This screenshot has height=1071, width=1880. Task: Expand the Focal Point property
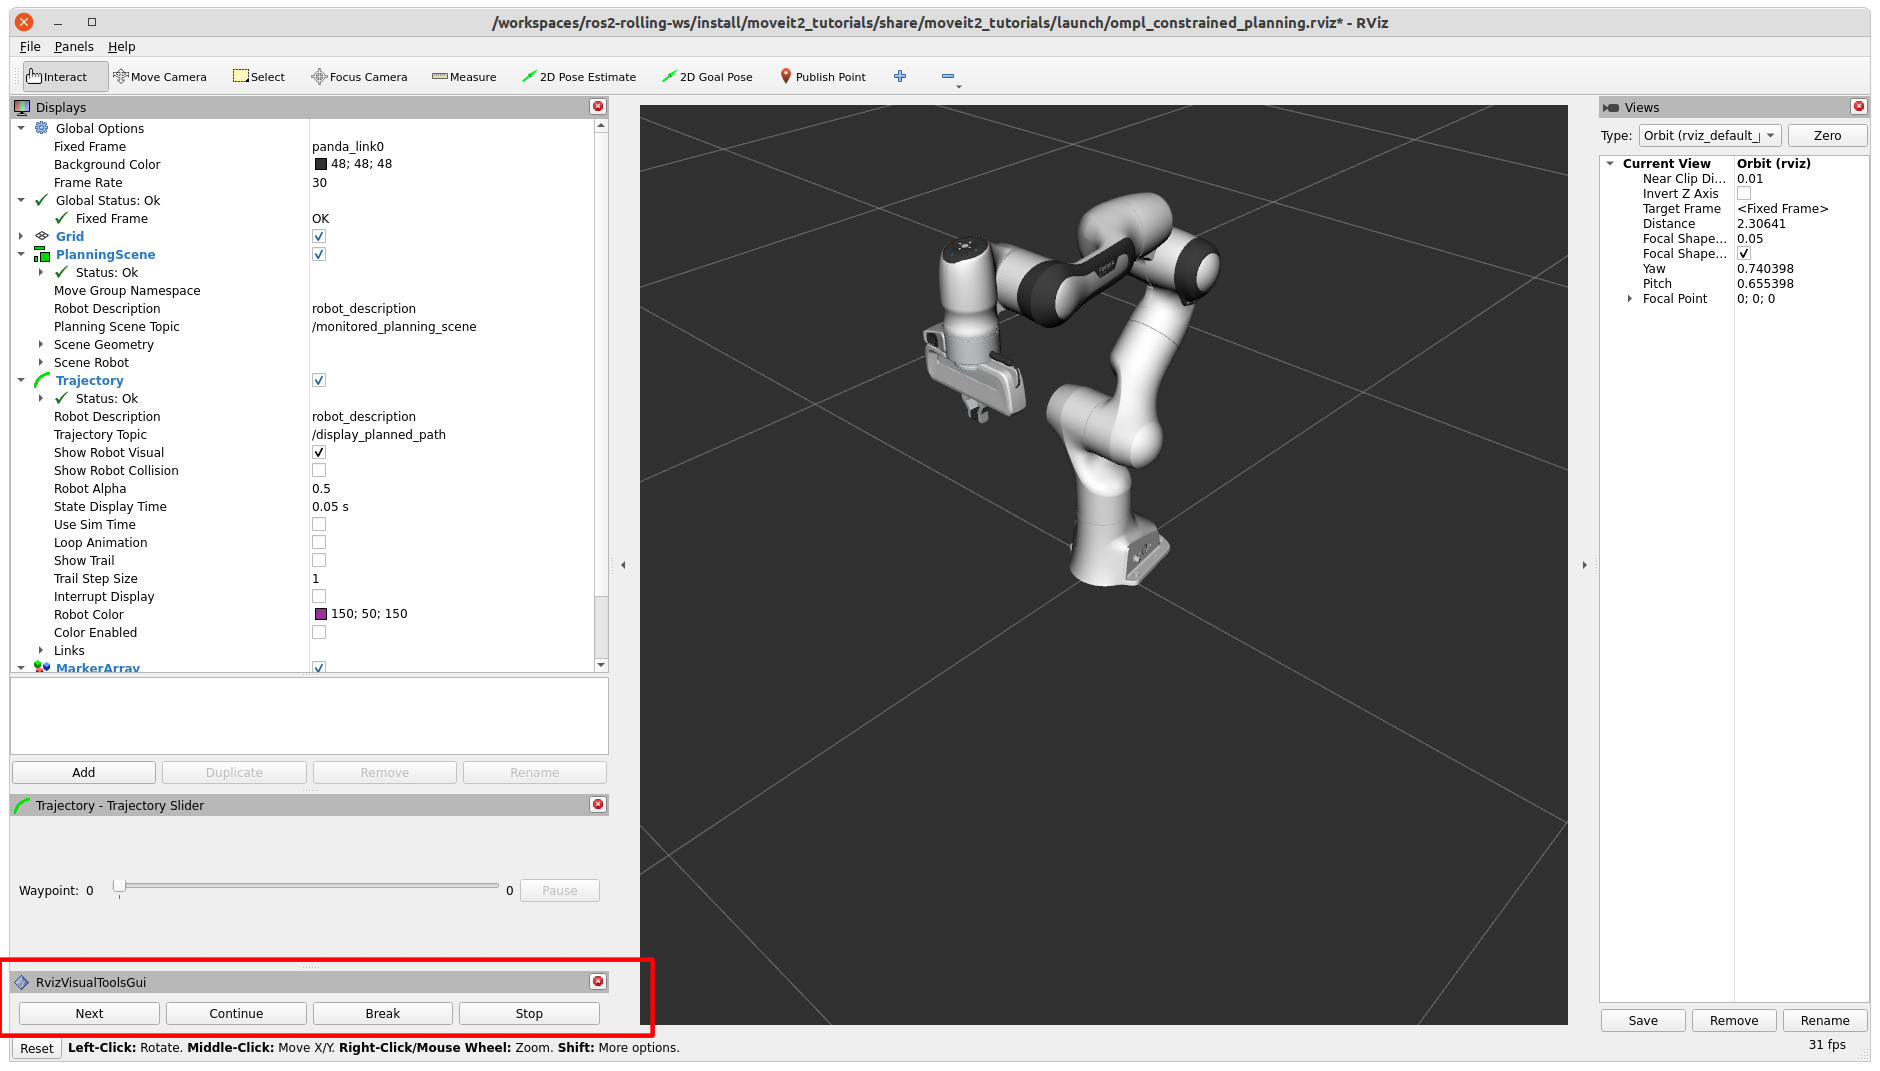click(1630, 299)
